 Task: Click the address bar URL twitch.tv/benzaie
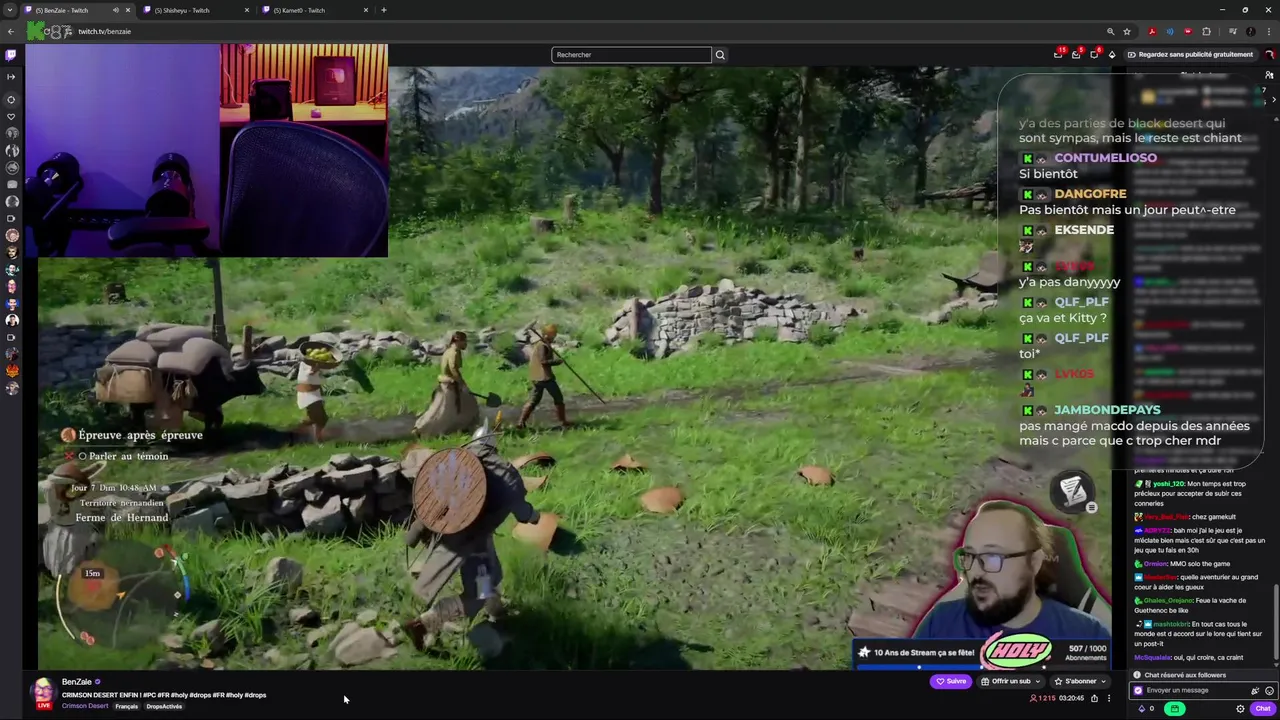[104, 31]
